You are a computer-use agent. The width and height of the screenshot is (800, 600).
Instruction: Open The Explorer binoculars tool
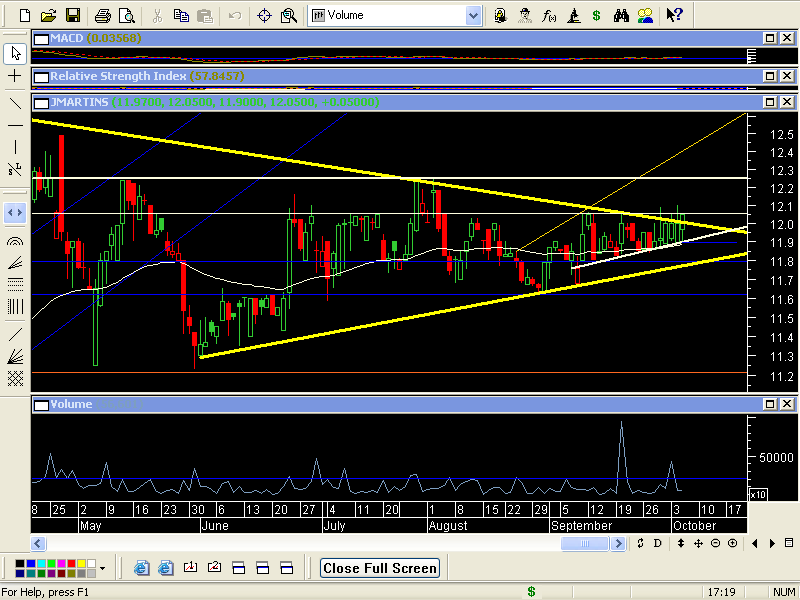click(x=621, y=16)
